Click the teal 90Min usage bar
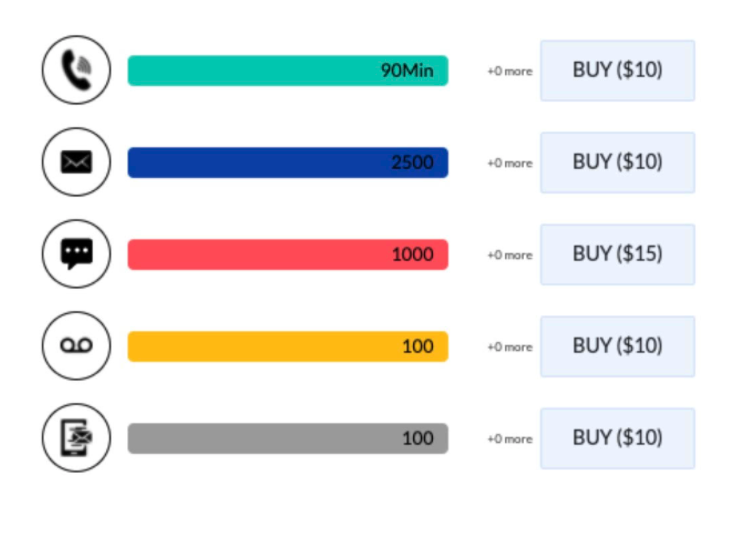The width and height of the screenshot is (749, 560). 288,71
